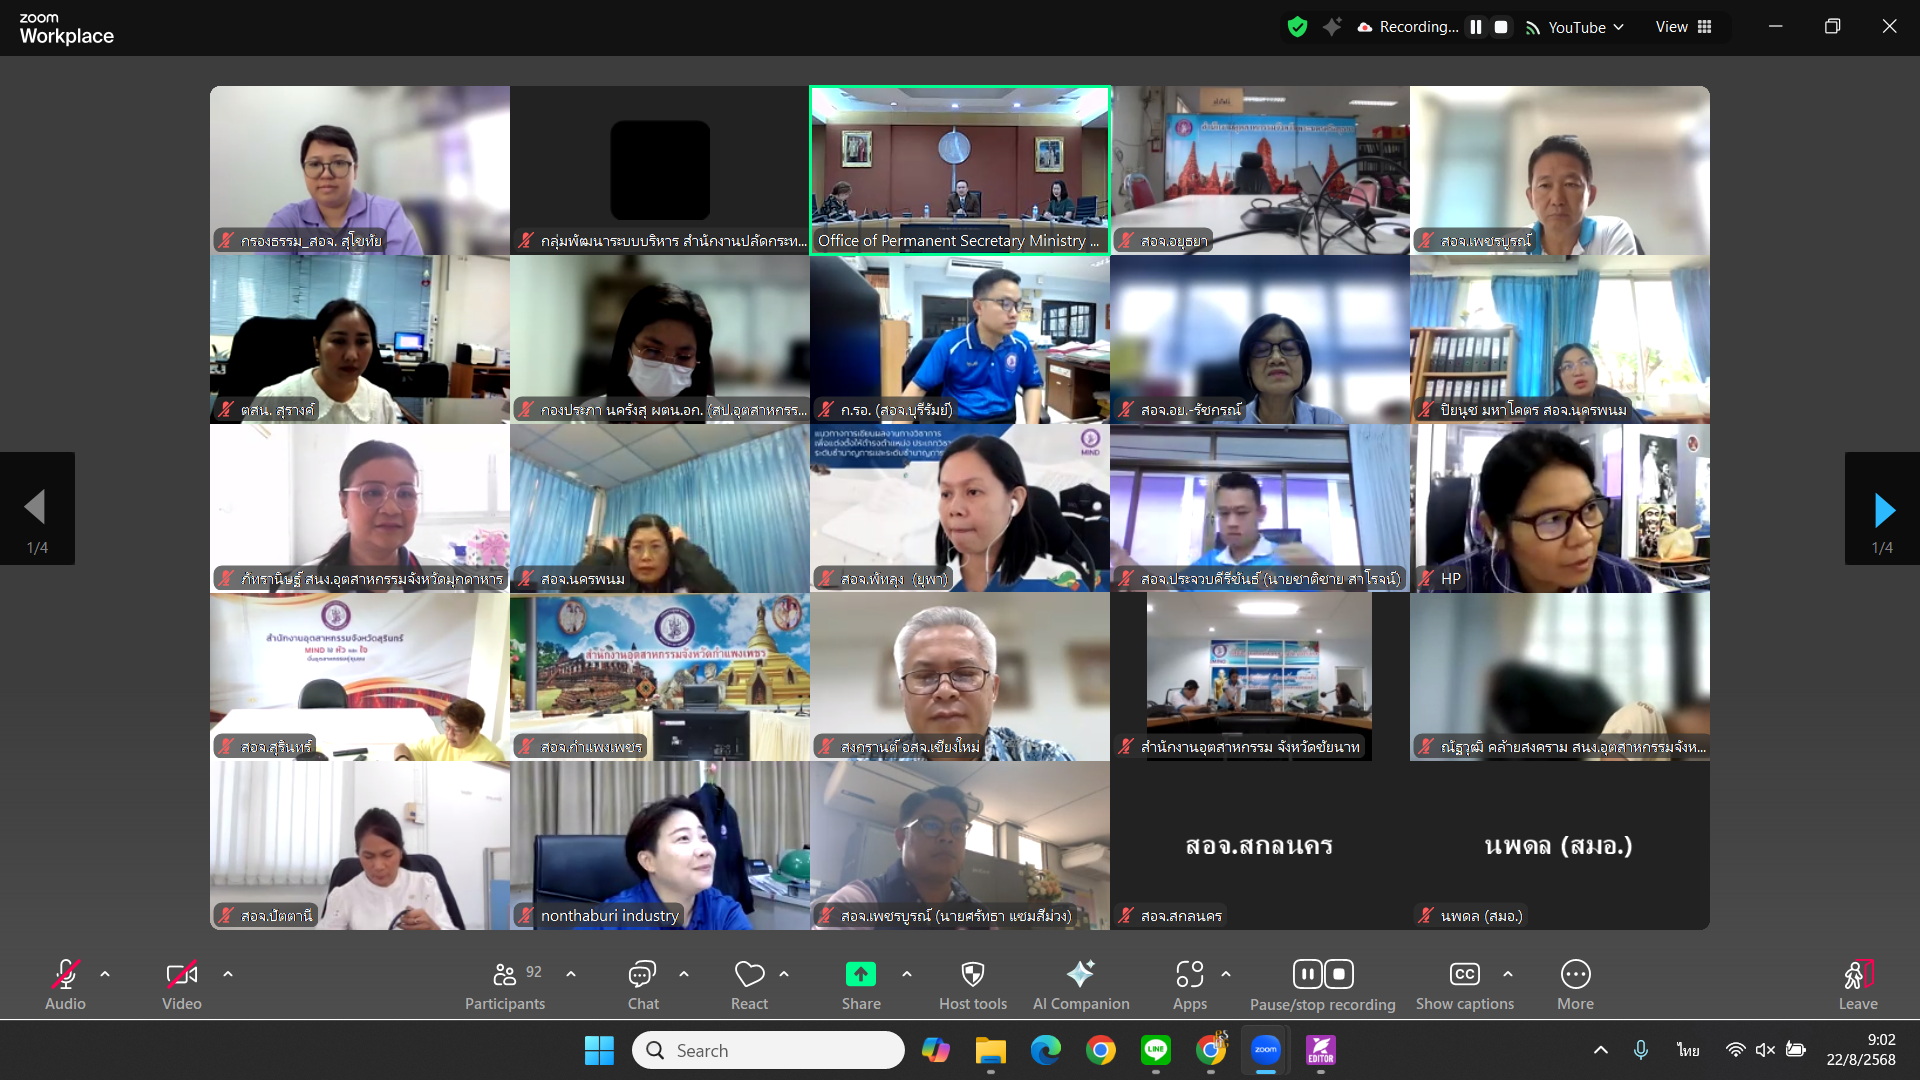Go to next gallery page arrow
Screen dimensions: 1920x1080
[1883, 510]
